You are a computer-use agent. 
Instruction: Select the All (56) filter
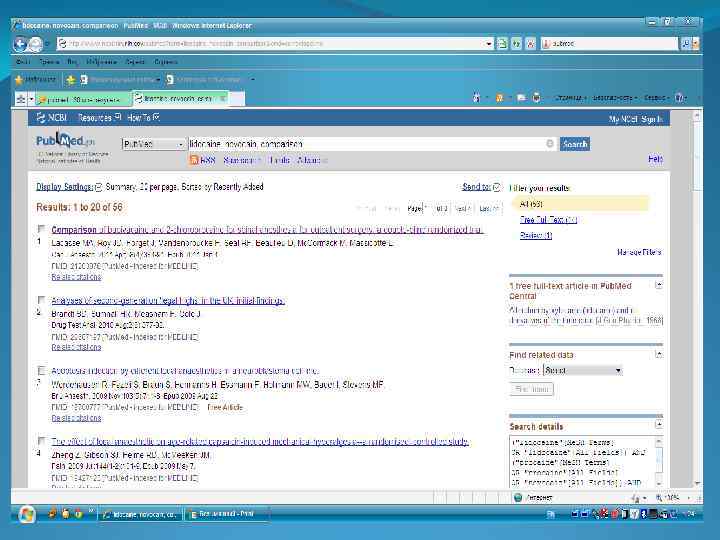[580, 204]
